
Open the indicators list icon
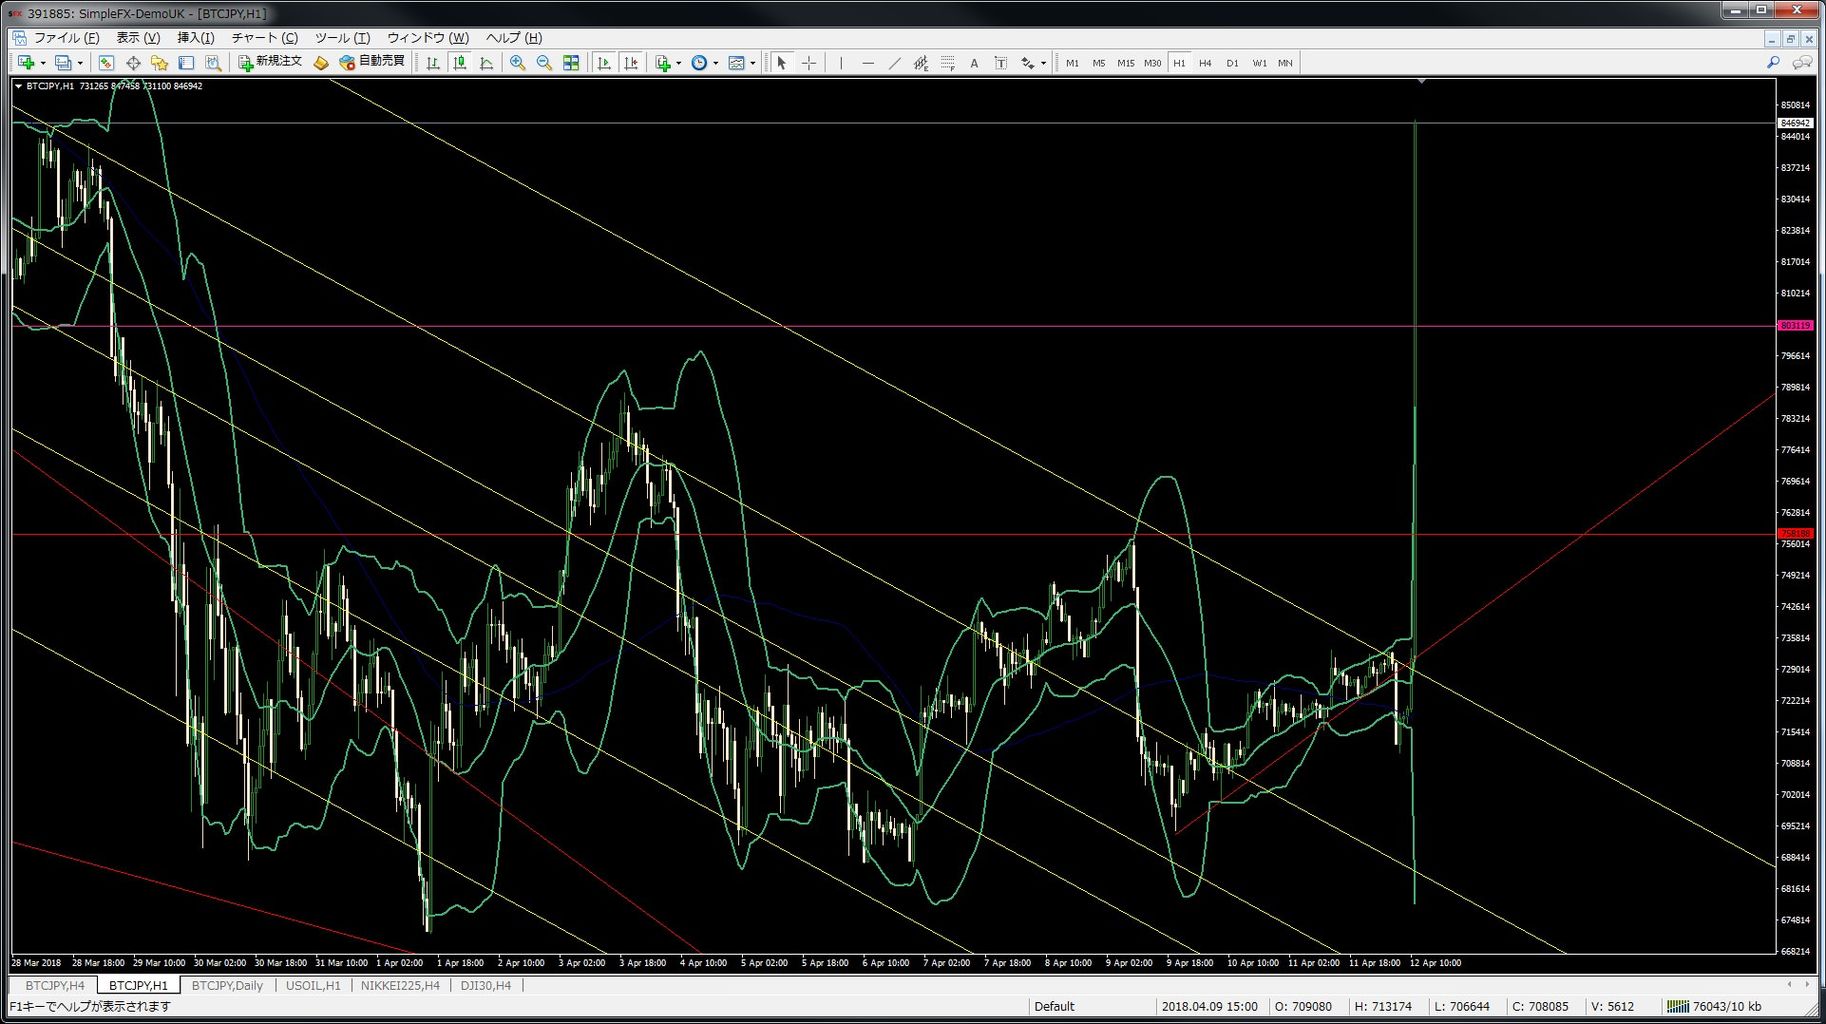click(662, 63)
